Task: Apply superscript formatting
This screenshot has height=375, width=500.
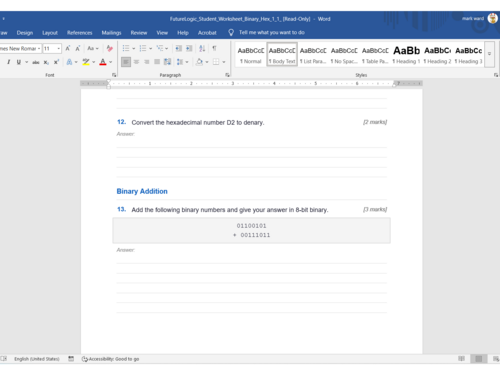Action: point(56,62)
